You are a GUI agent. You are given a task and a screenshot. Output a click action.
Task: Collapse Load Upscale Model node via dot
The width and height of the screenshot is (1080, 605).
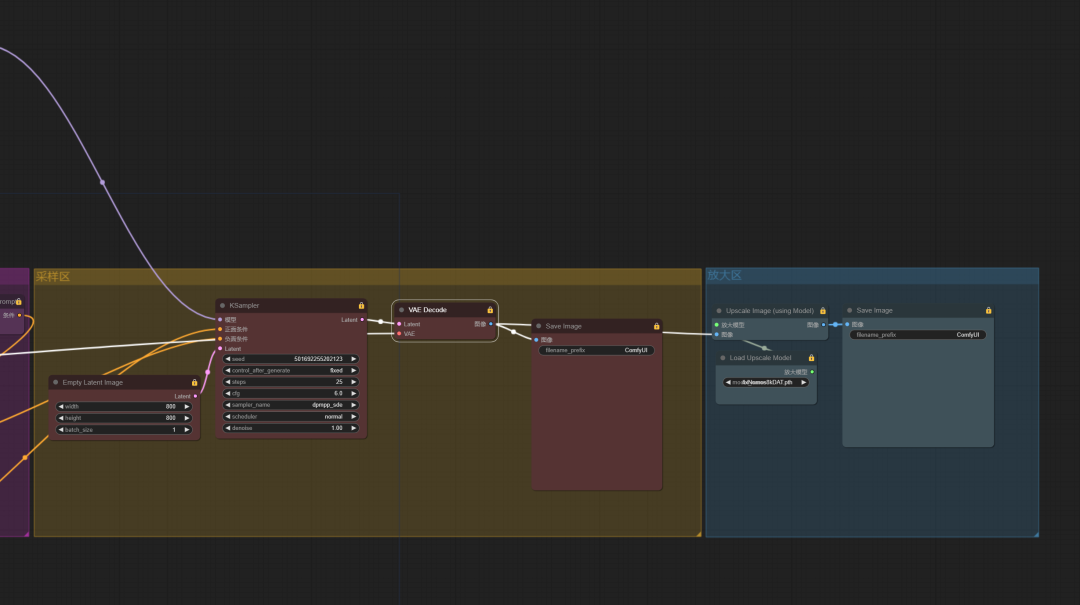point(723,358)
